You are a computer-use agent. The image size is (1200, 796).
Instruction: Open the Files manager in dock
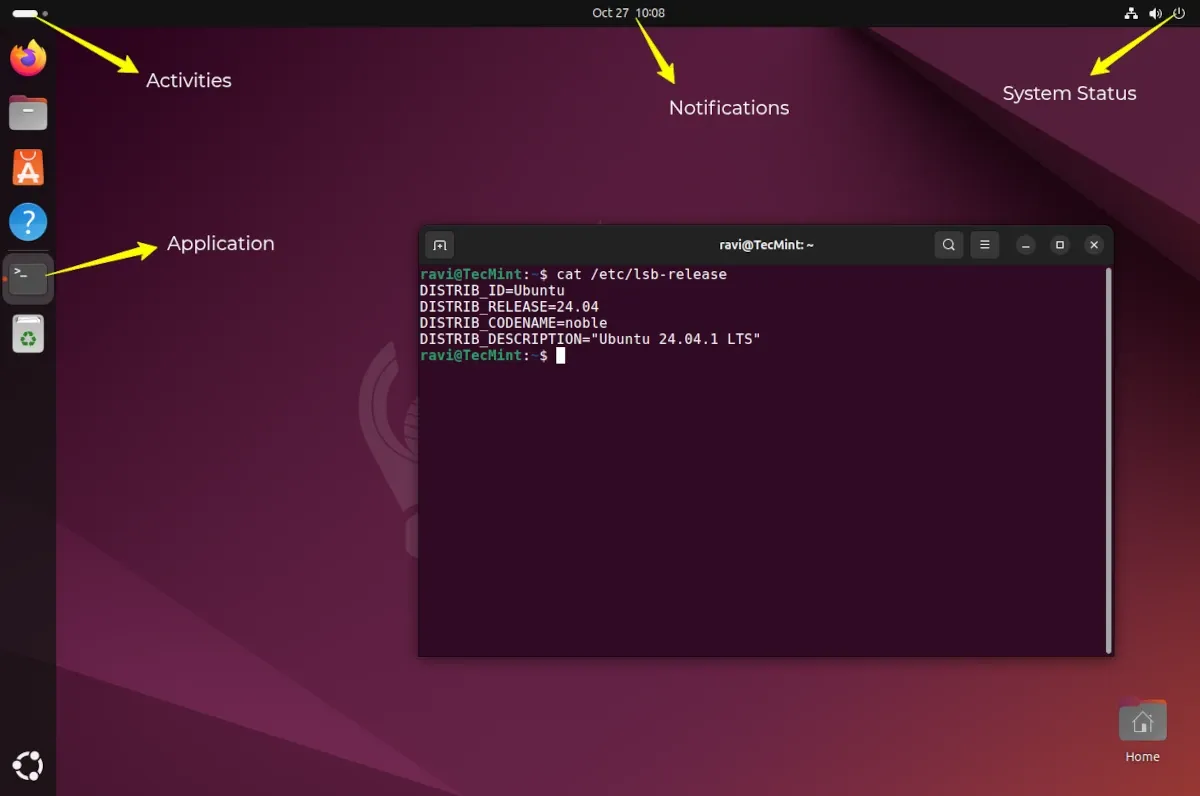[28, 113]
